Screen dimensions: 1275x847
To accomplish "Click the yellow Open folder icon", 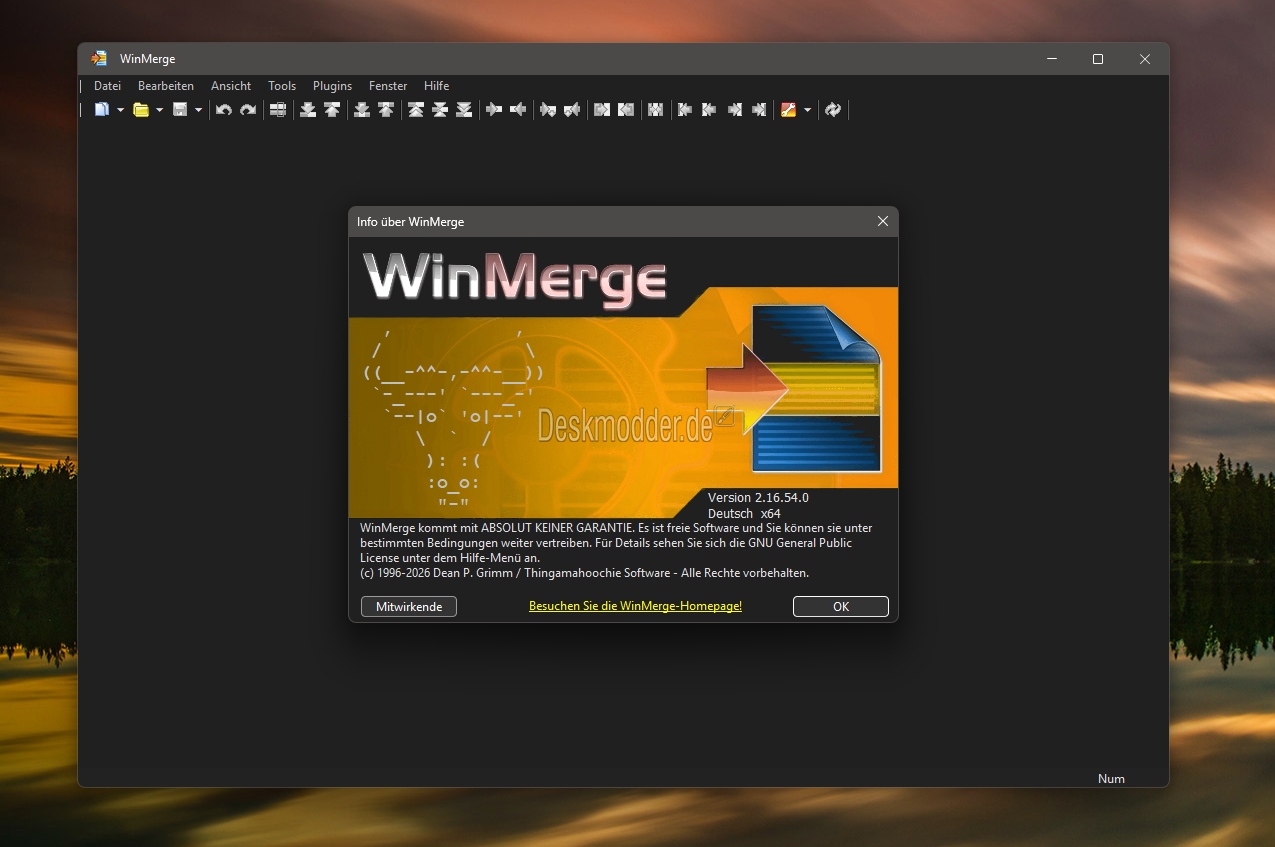I will pos(141,110).
